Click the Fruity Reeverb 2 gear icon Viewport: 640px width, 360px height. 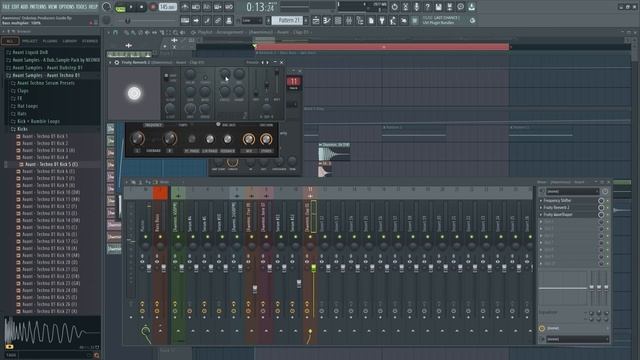point(117,62)
